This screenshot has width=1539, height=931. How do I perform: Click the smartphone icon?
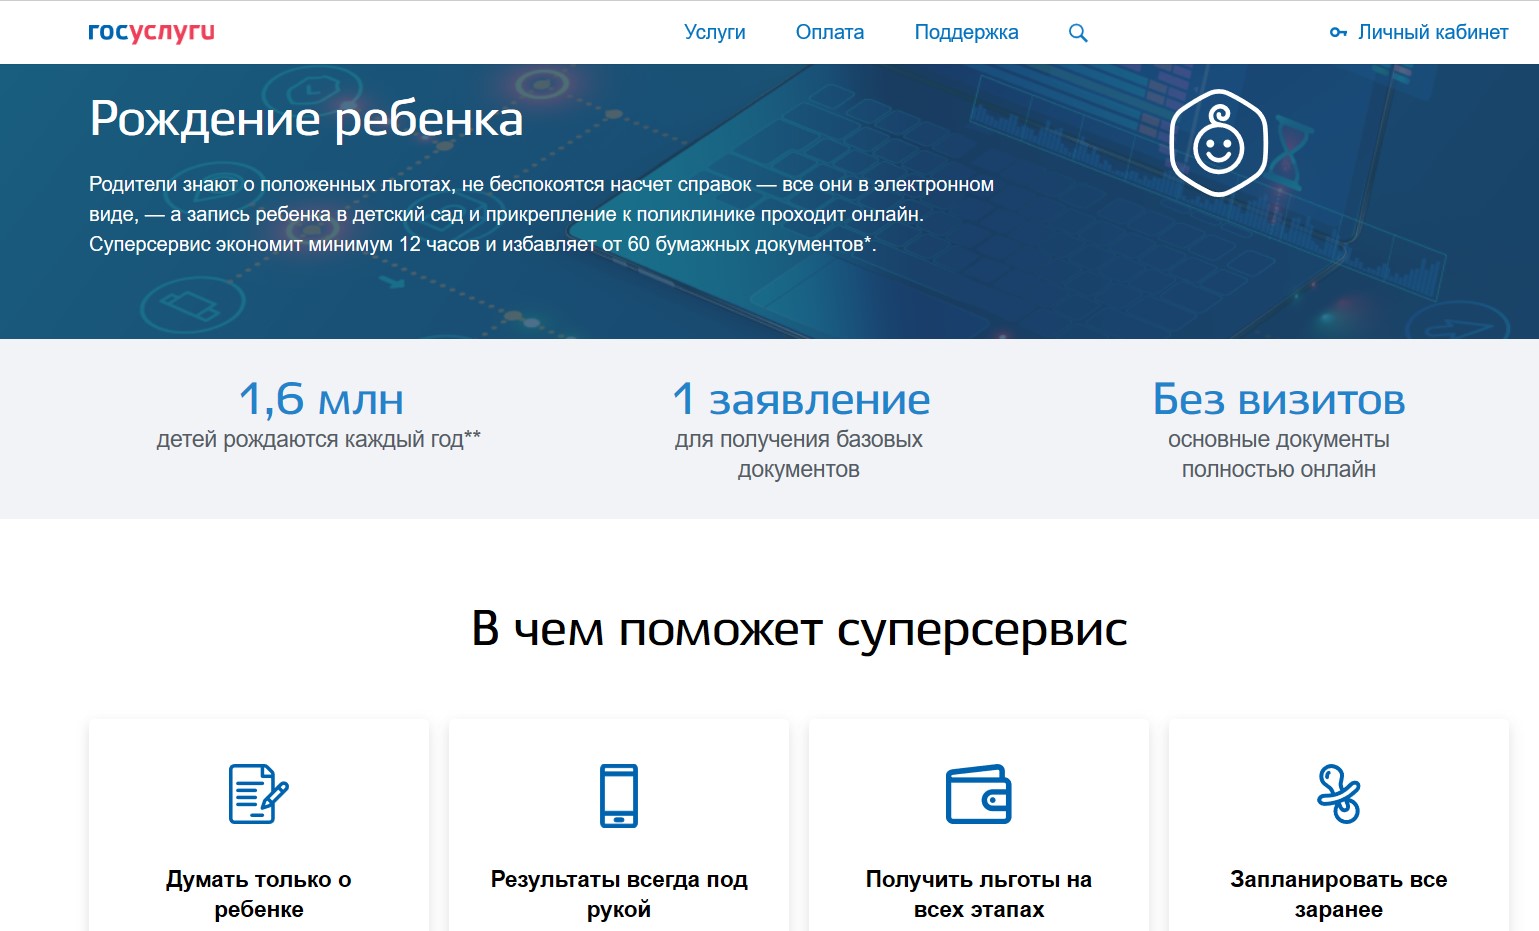[x=619, y=795]
